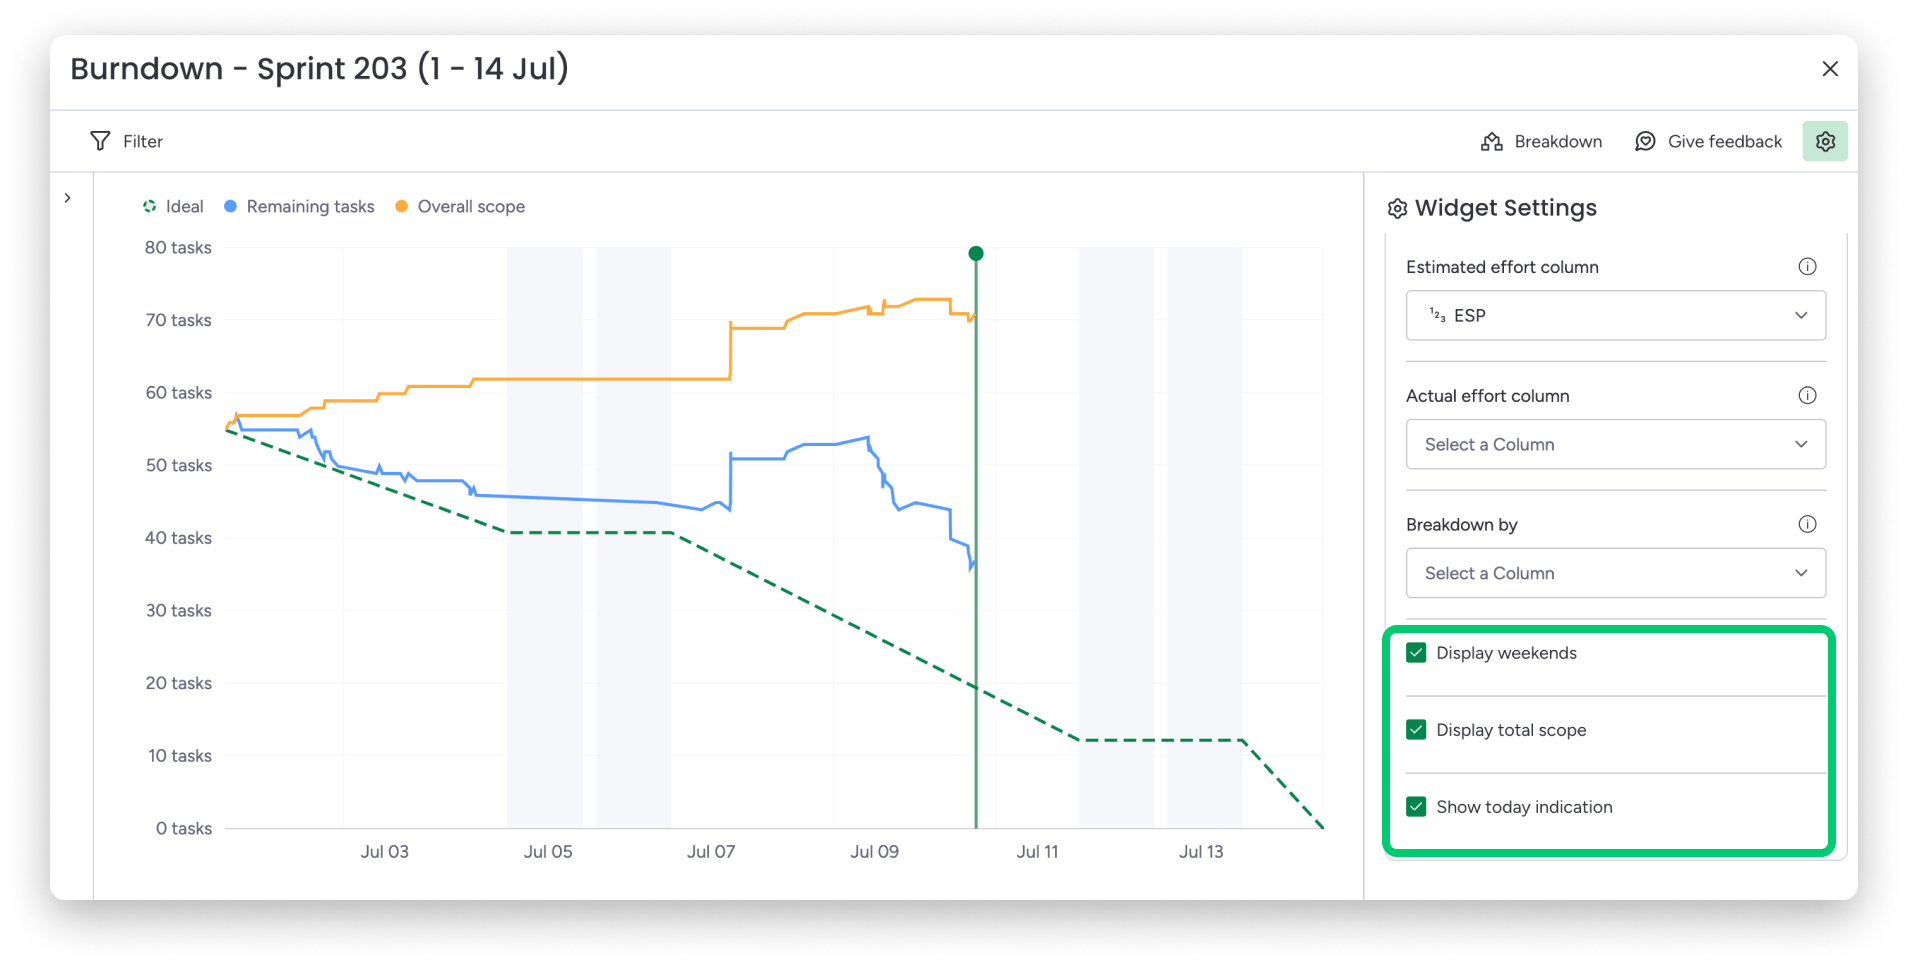Uncheck Display weekends
1907x965 pixels.
point(1415,652)
